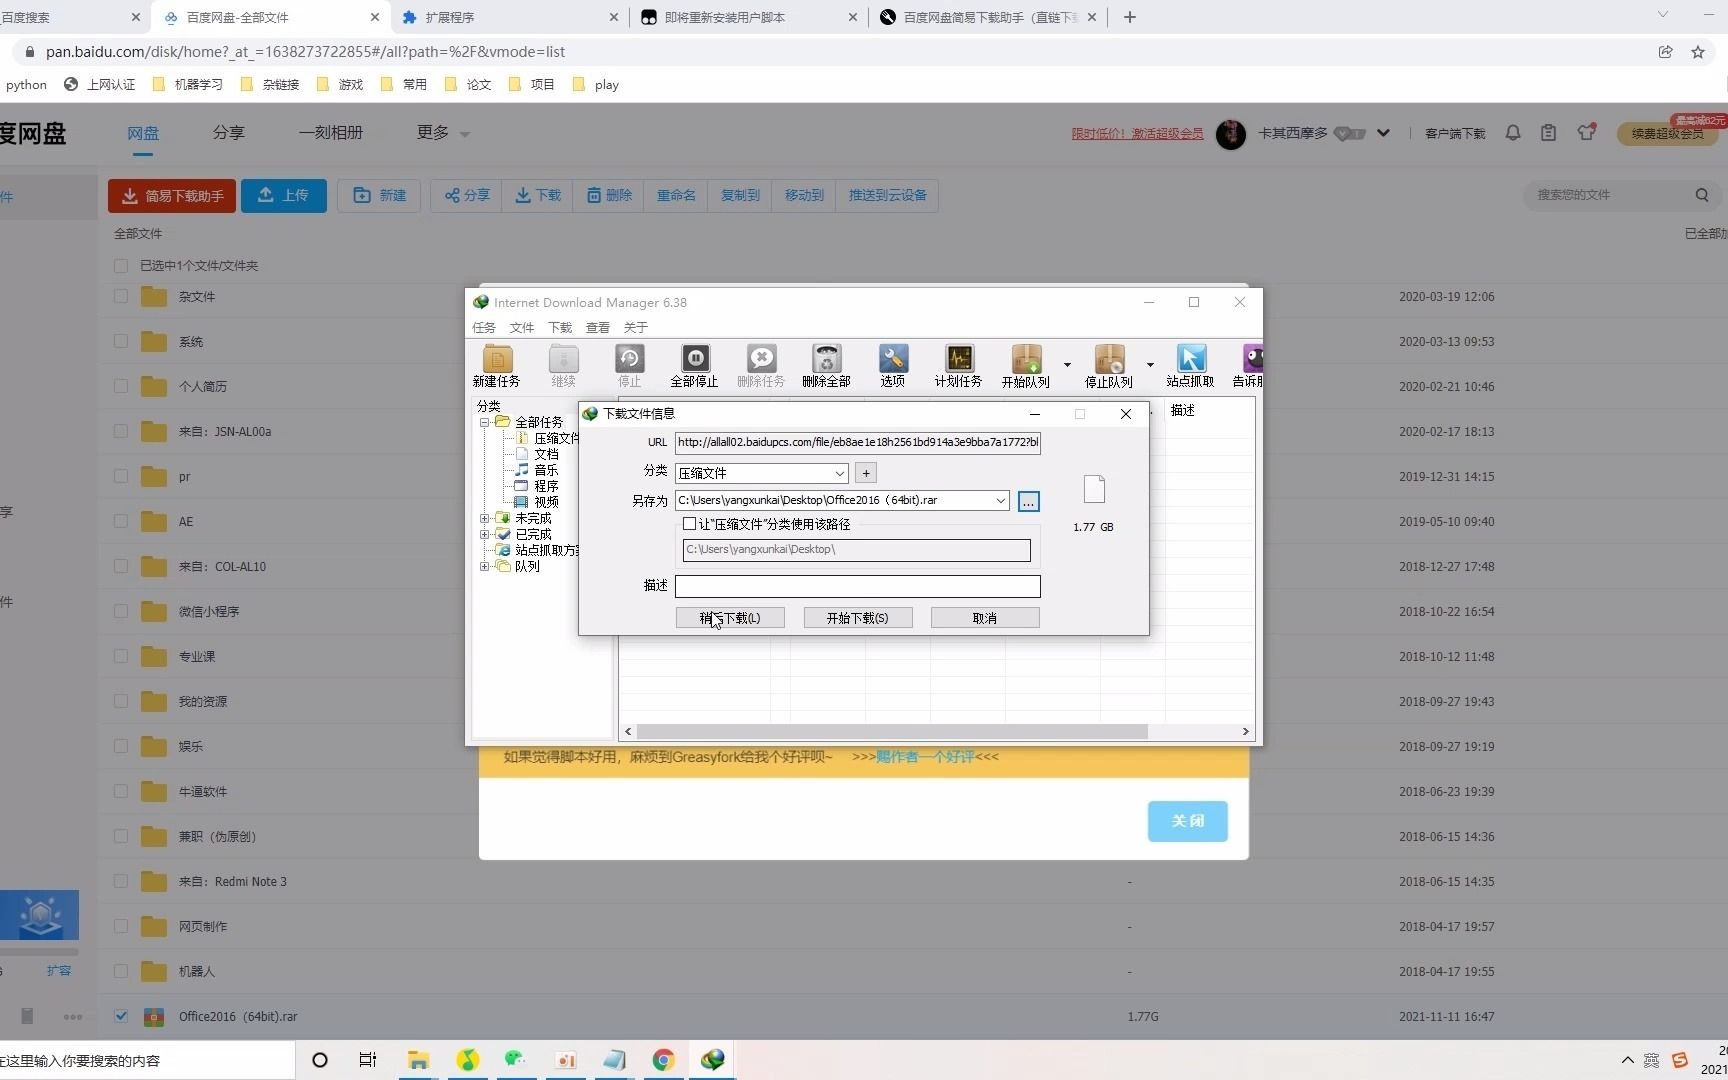Open the 分类 category combo box
This screenshot has height=1080, width=1728.
(x=762, y=473)
